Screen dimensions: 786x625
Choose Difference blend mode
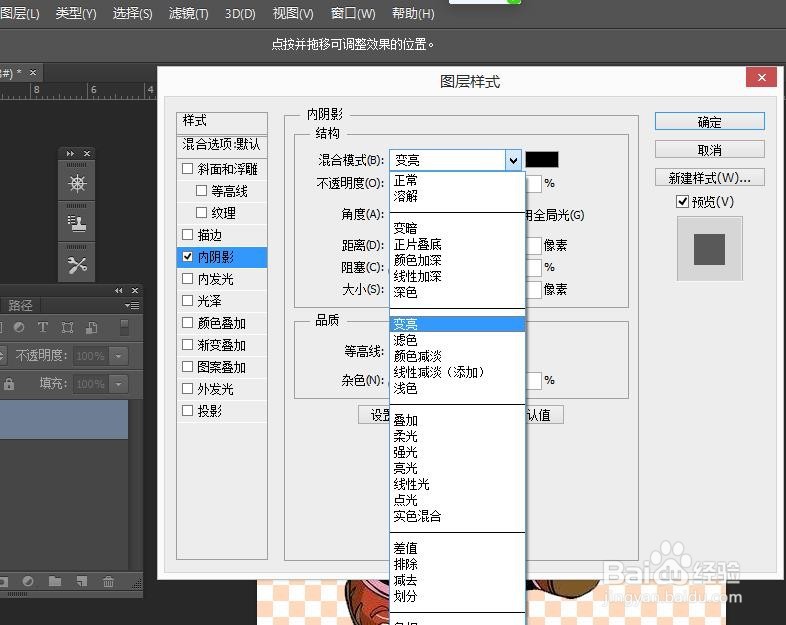pos(457,548)
